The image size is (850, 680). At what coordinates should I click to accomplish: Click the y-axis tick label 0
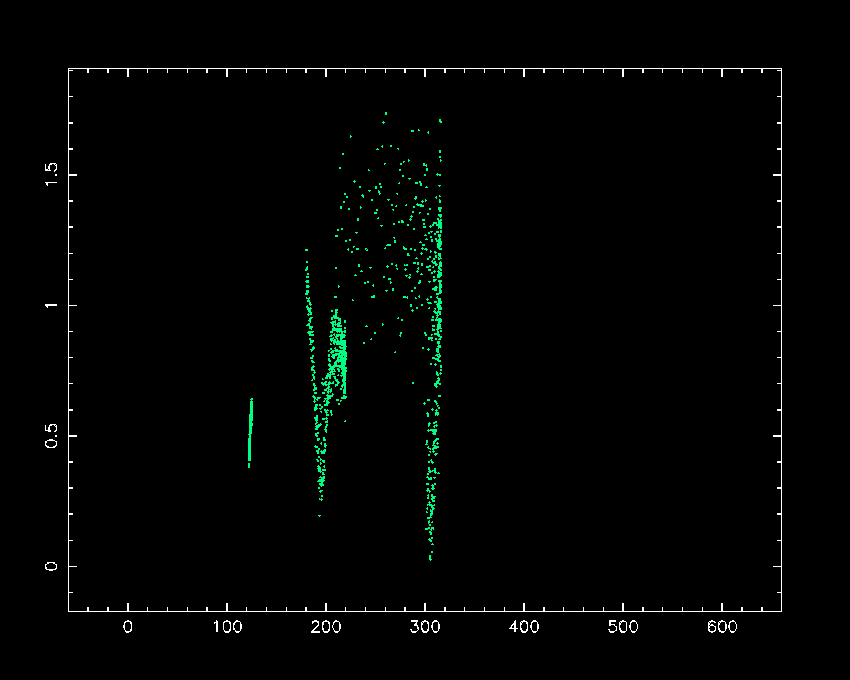coord(51,566)
